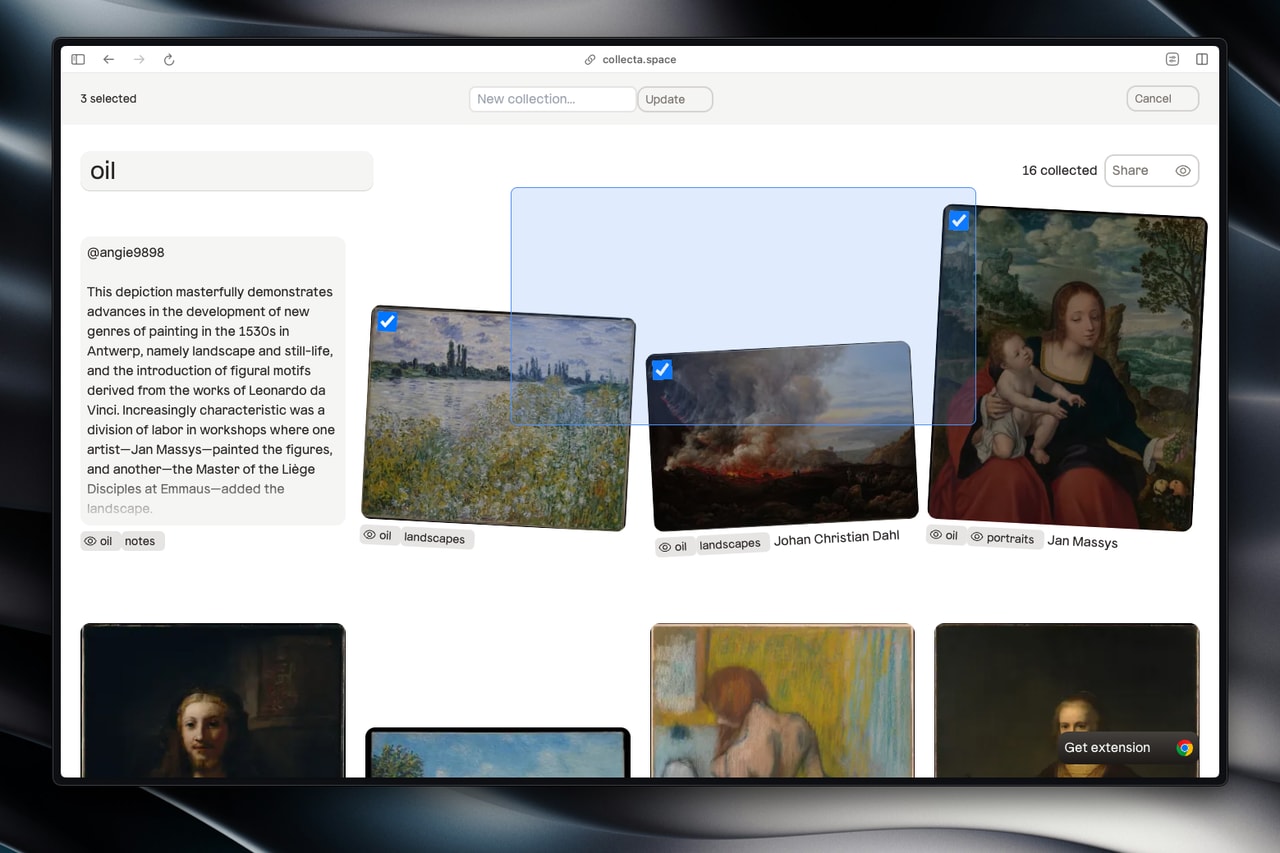Uncheck the Monet river landscape checkbox
Image resolution: width=1280 pixels, height=853 pixels.
(387, 321)
